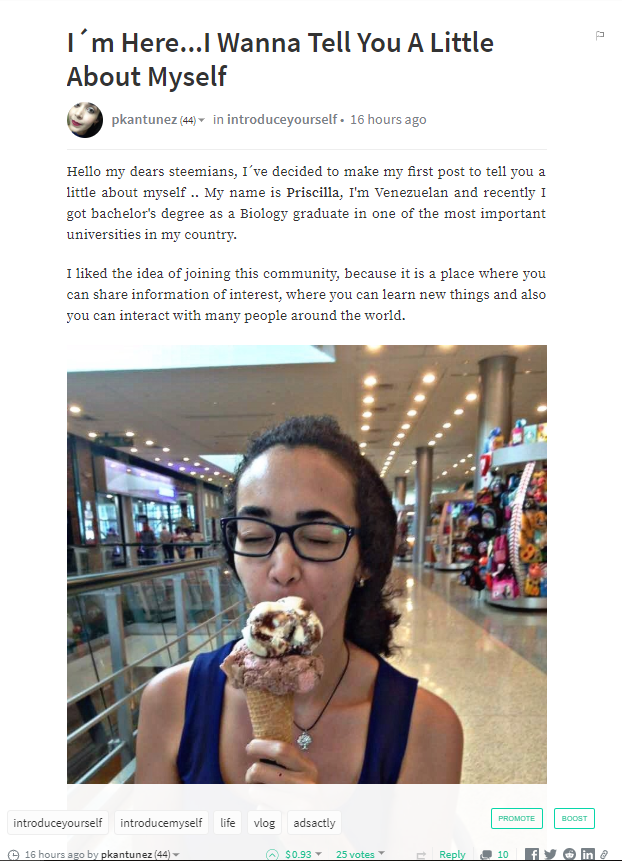Open comments via the speech bubble icon
This screenshot has height=861, width=622.
(486, 855)
